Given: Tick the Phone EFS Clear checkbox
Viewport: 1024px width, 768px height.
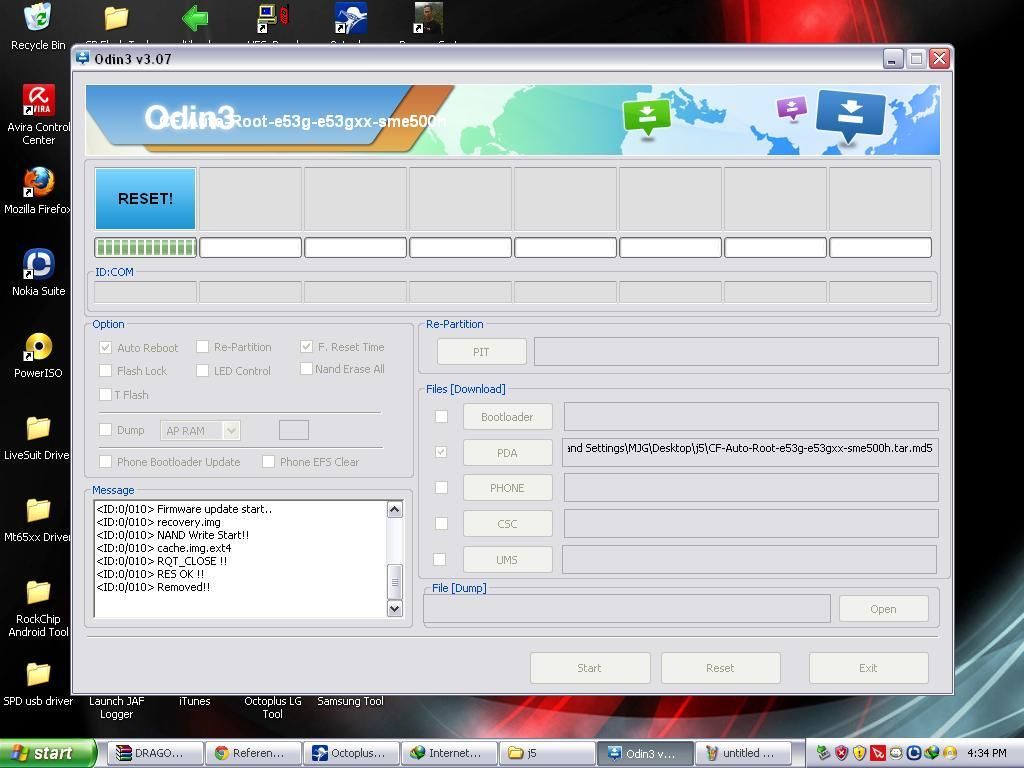Looking at the screenshot, I should click(268, 462).
